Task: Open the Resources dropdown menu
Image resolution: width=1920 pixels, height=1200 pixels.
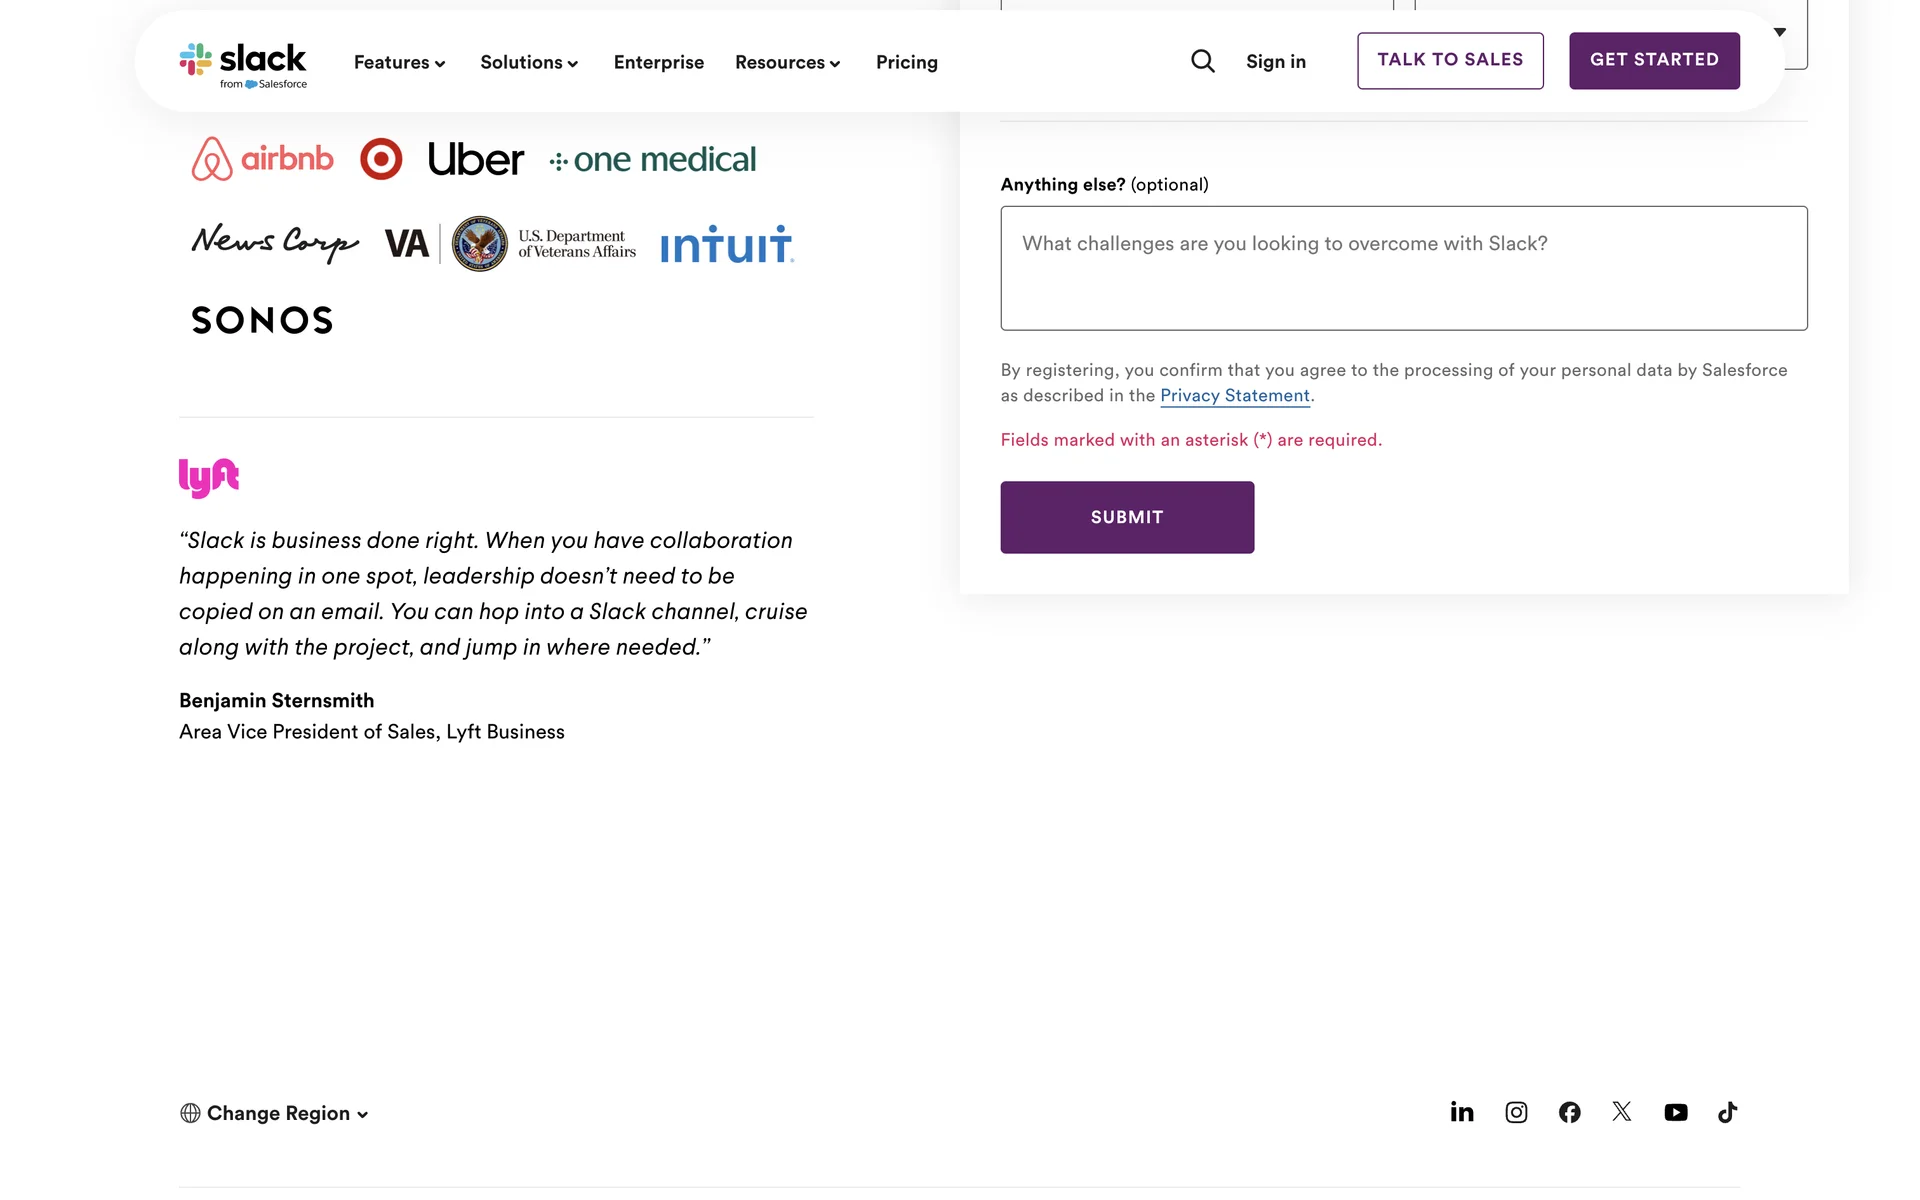Action: click(787, 62)
